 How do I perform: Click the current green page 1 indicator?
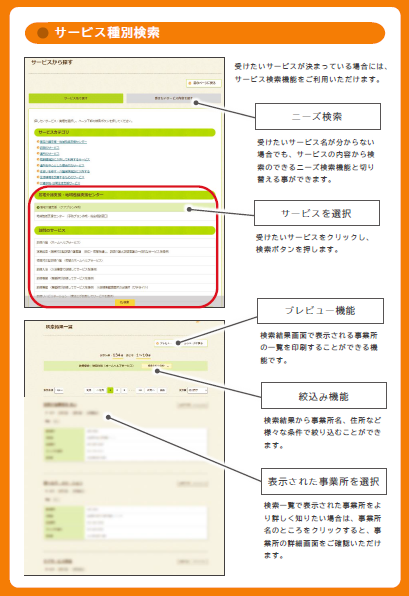click(110, 390)
